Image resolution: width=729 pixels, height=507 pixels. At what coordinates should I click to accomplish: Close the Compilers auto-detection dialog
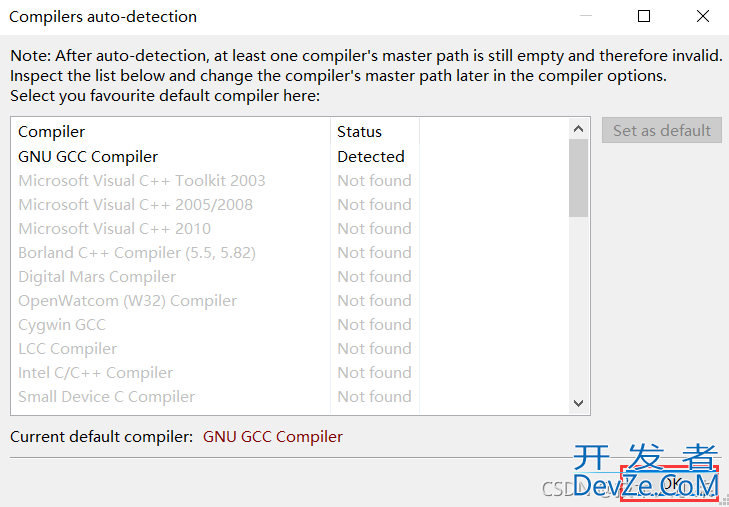pyautogui.click(x=703, y=17)
